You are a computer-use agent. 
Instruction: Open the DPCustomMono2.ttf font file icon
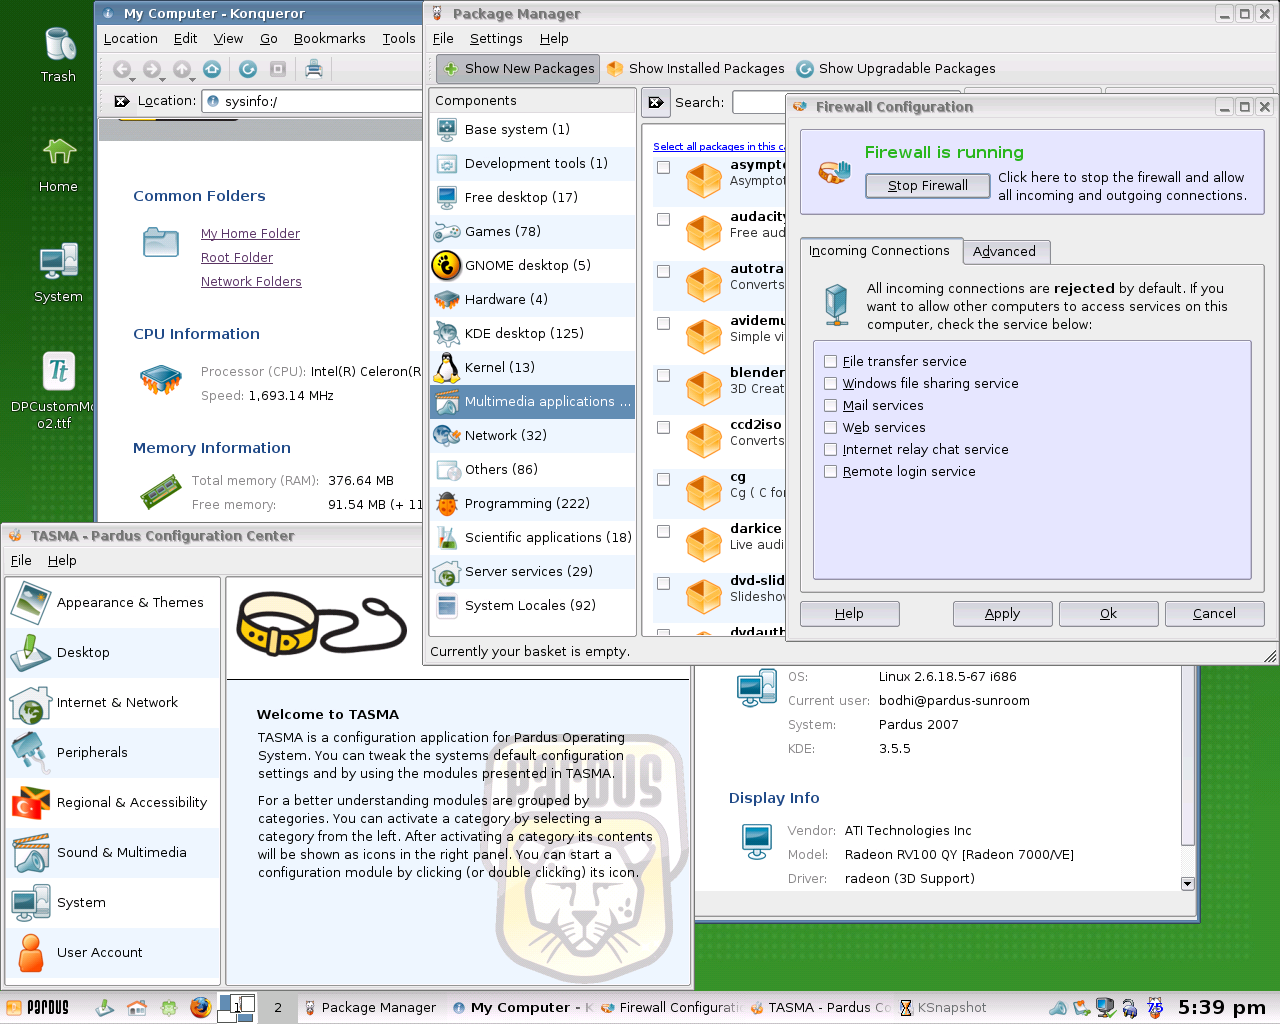point(55,389)
